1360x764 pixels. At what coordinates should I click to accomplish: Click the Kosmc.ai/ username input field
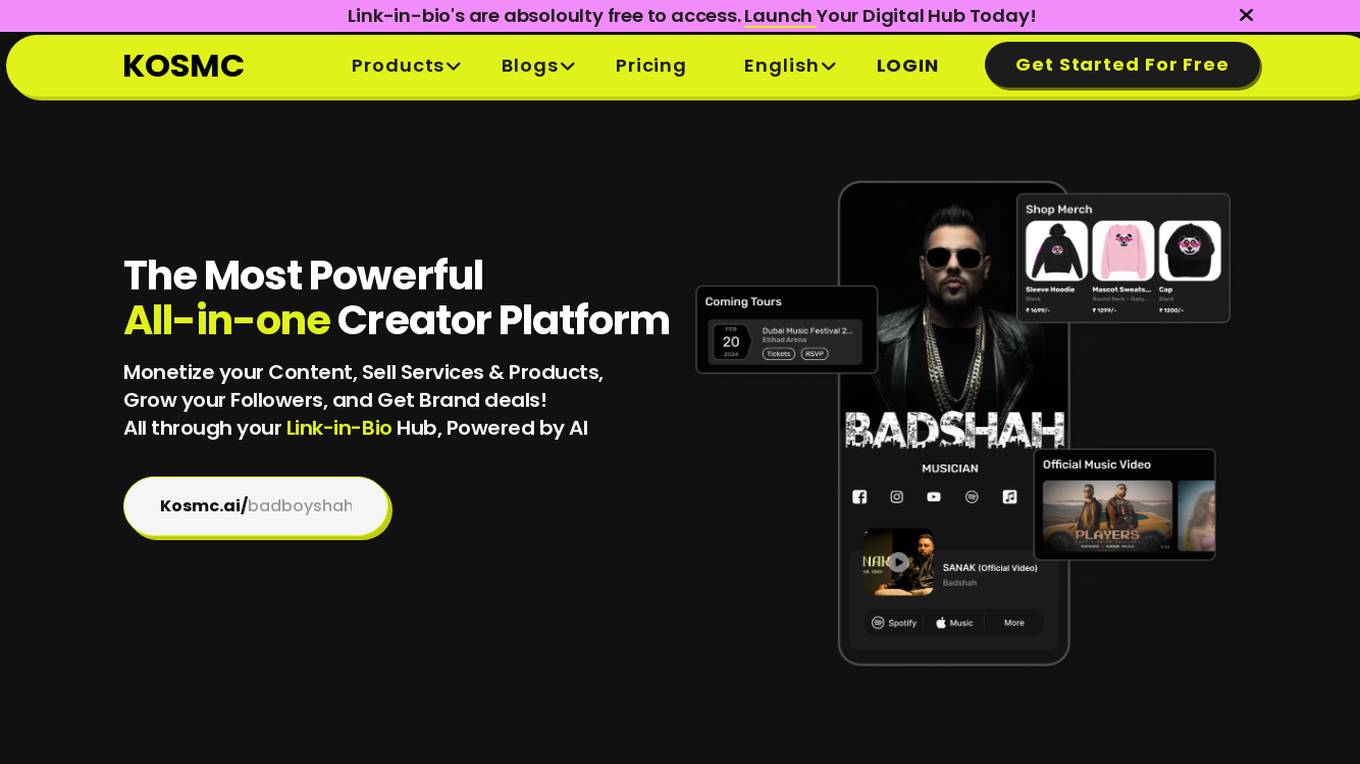click(x=256, y=506)
